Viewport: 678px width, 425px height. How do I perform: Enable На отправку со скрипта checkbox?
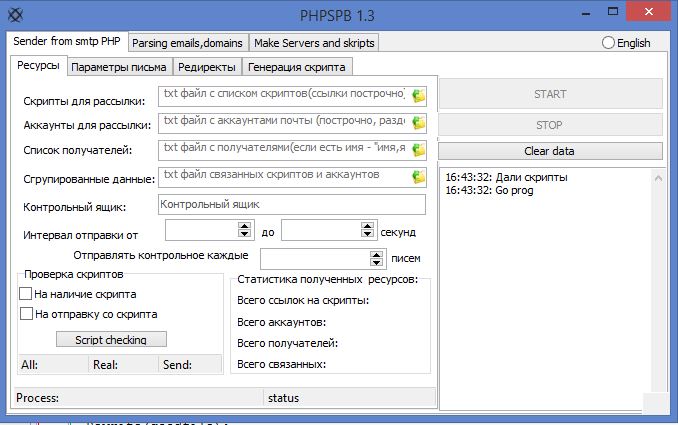[x=26, y=313]
